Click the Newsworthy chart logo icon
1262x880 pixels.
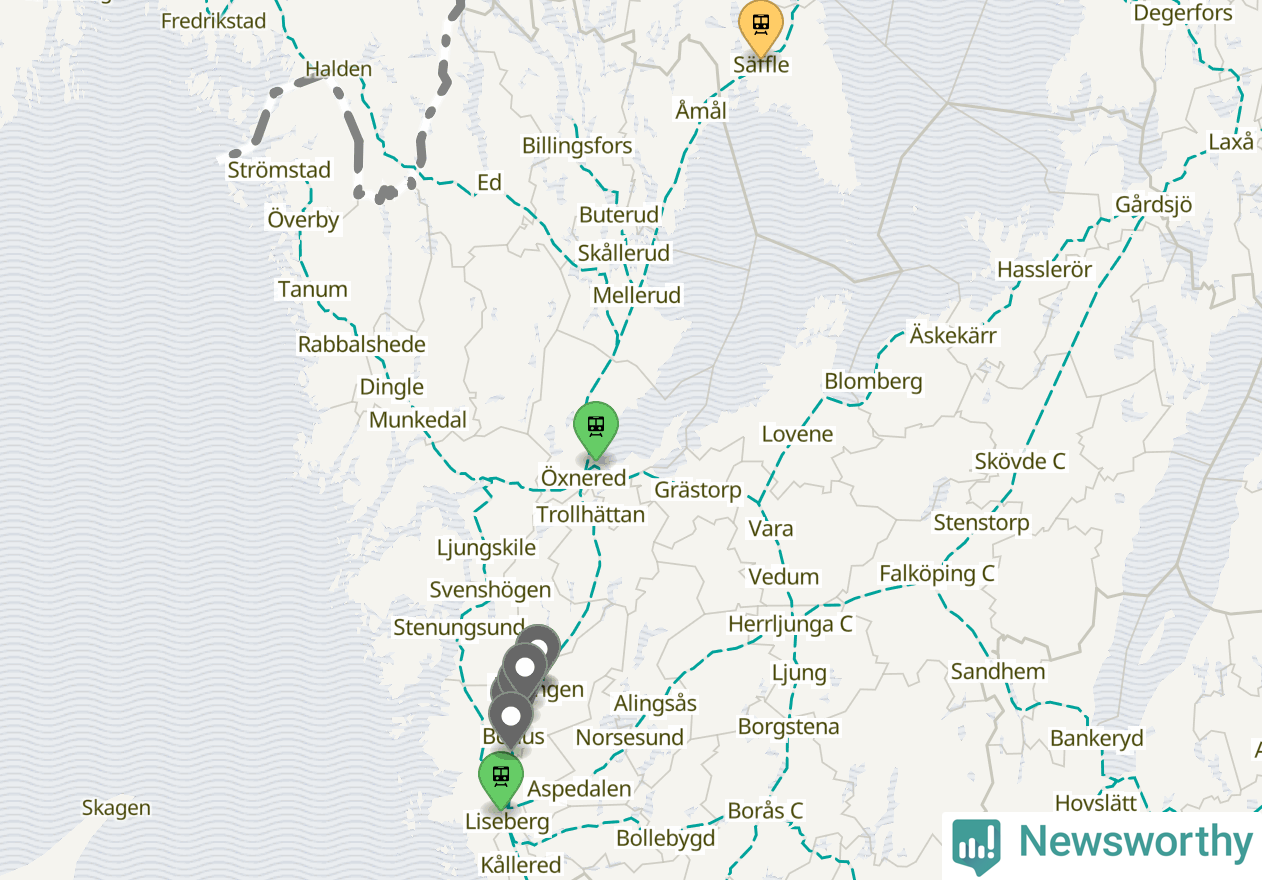click(x=976, y=845)
